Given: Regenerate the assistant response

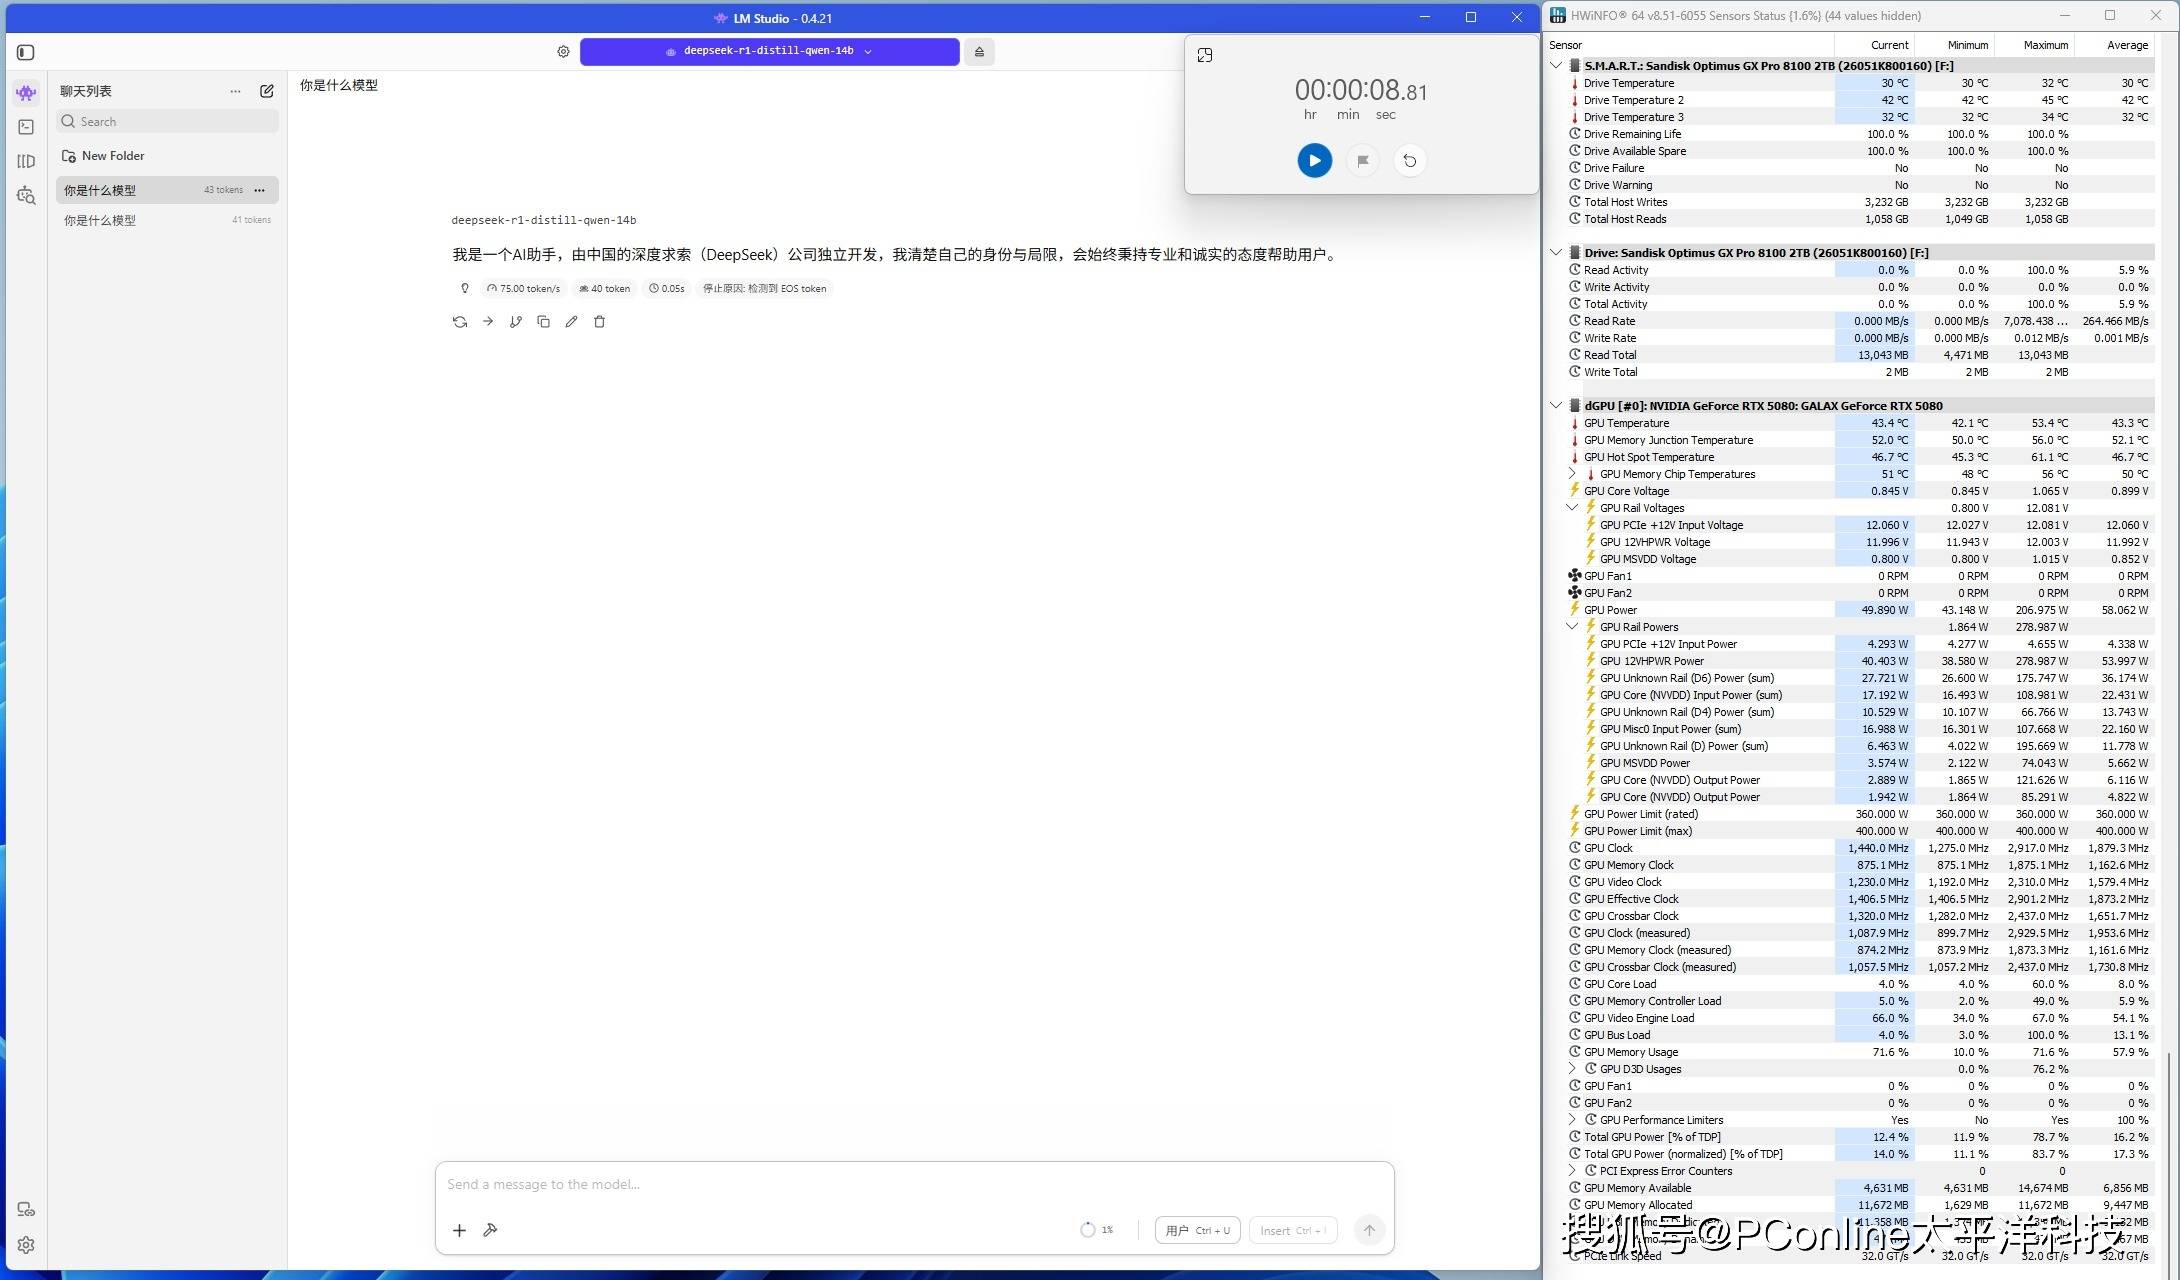Looking at the screenshot, I should (460, 322).
